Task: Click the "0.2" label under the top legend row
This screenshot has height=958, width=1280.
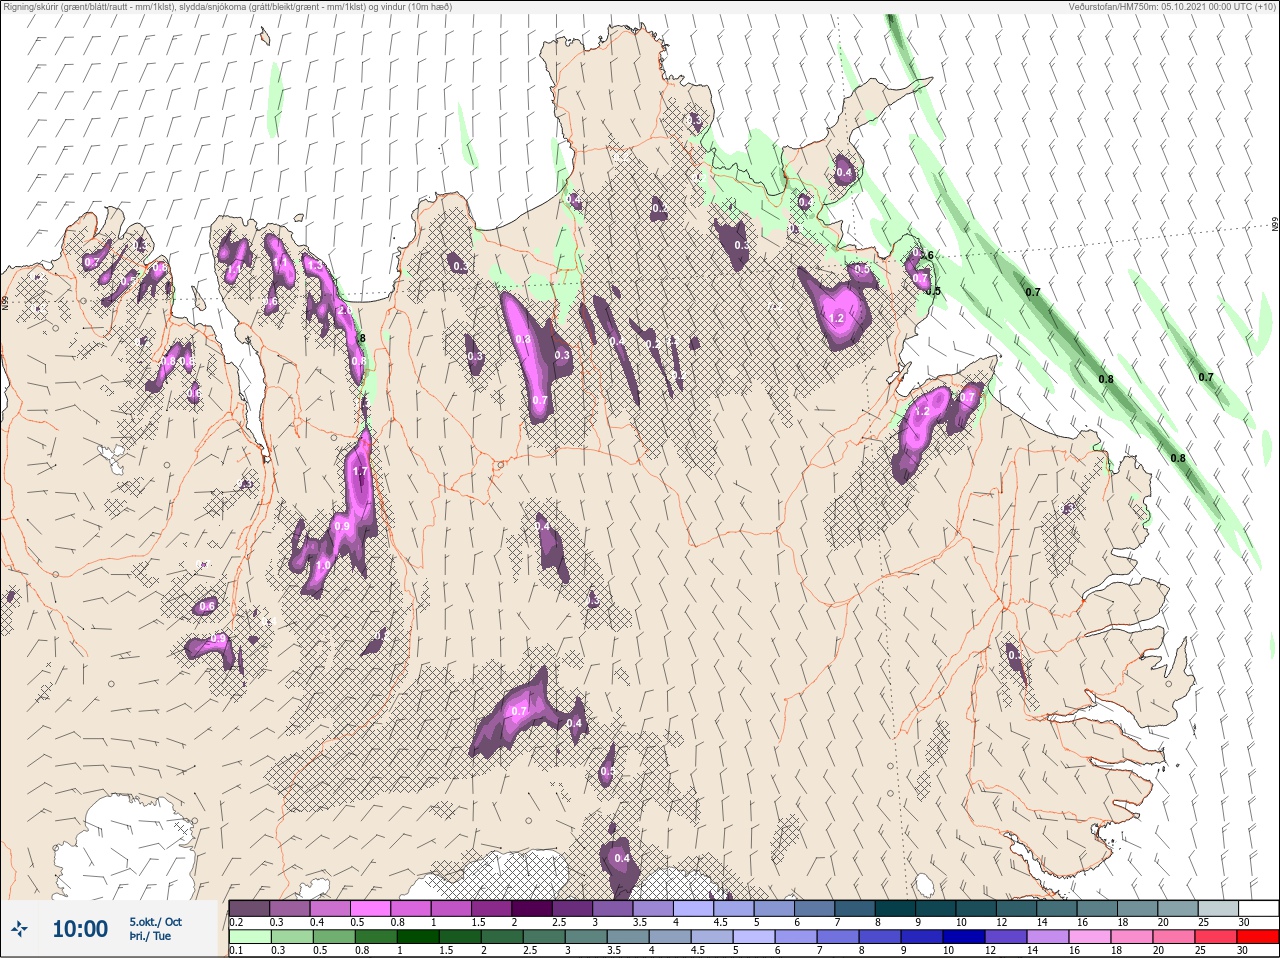Action: coord(237,922)
